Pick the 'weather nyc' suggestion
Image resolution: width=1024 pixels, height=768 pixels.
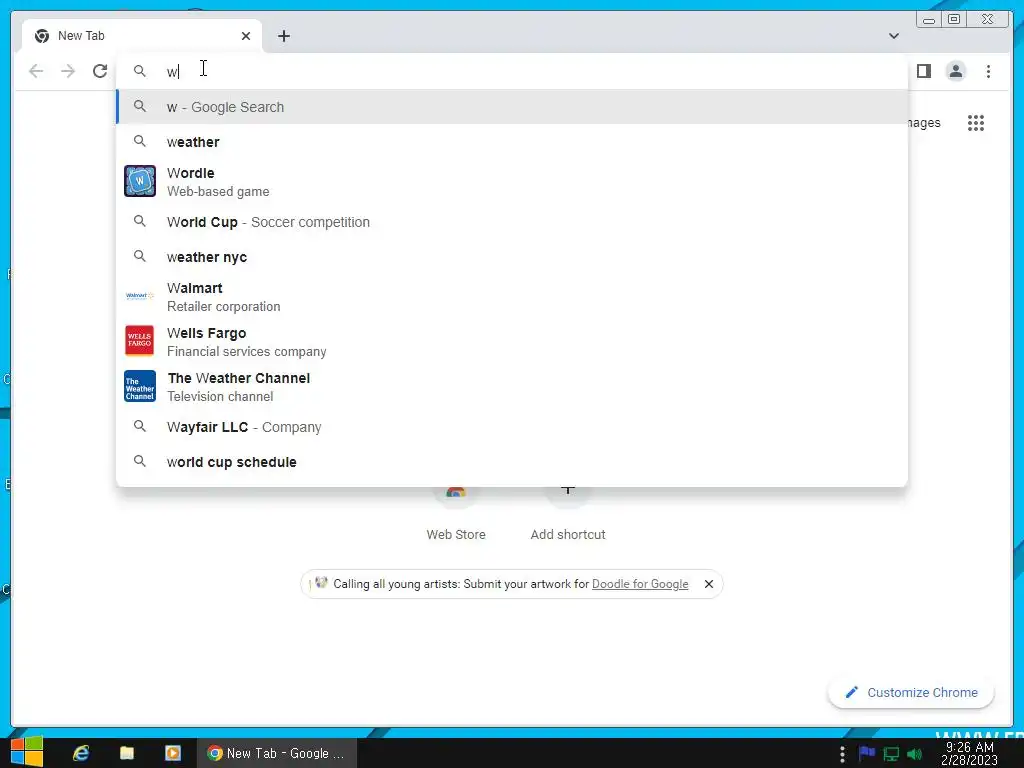pyautogui.click(x=512, y=257)
